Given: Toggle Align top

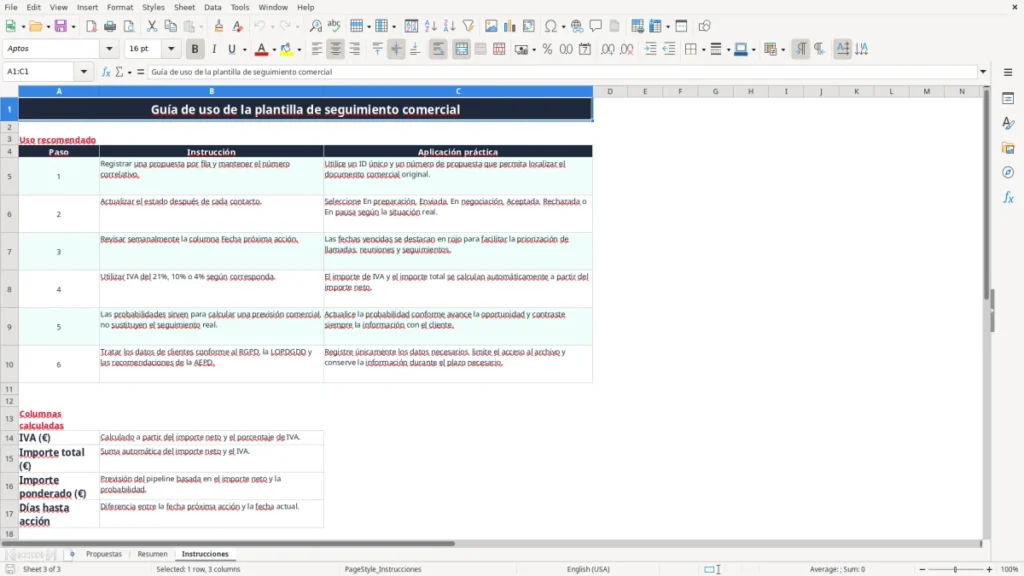Looking at the screenshot, I should [377, 49].
